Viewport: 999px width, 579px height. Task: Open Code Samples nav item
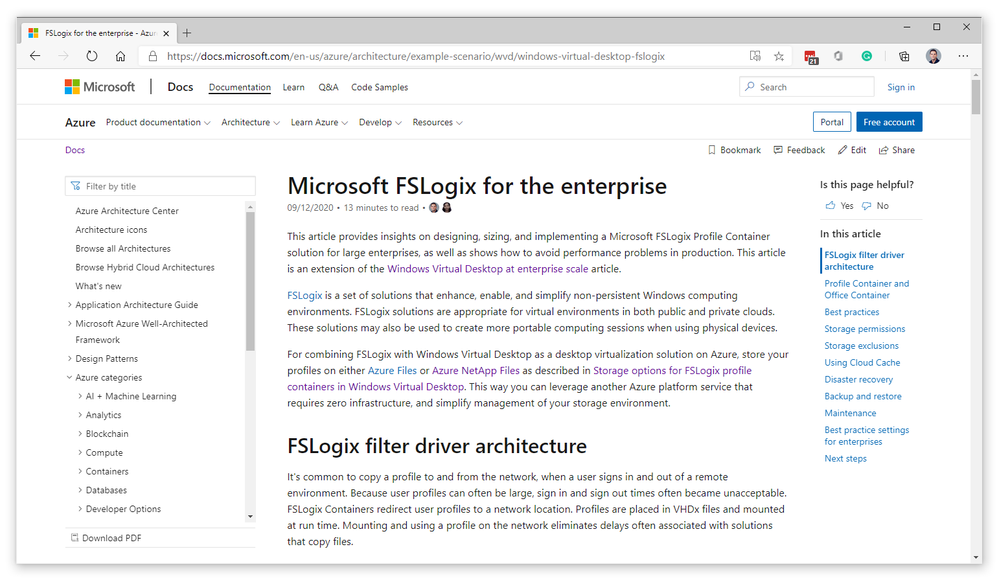(x=380, y=87)
